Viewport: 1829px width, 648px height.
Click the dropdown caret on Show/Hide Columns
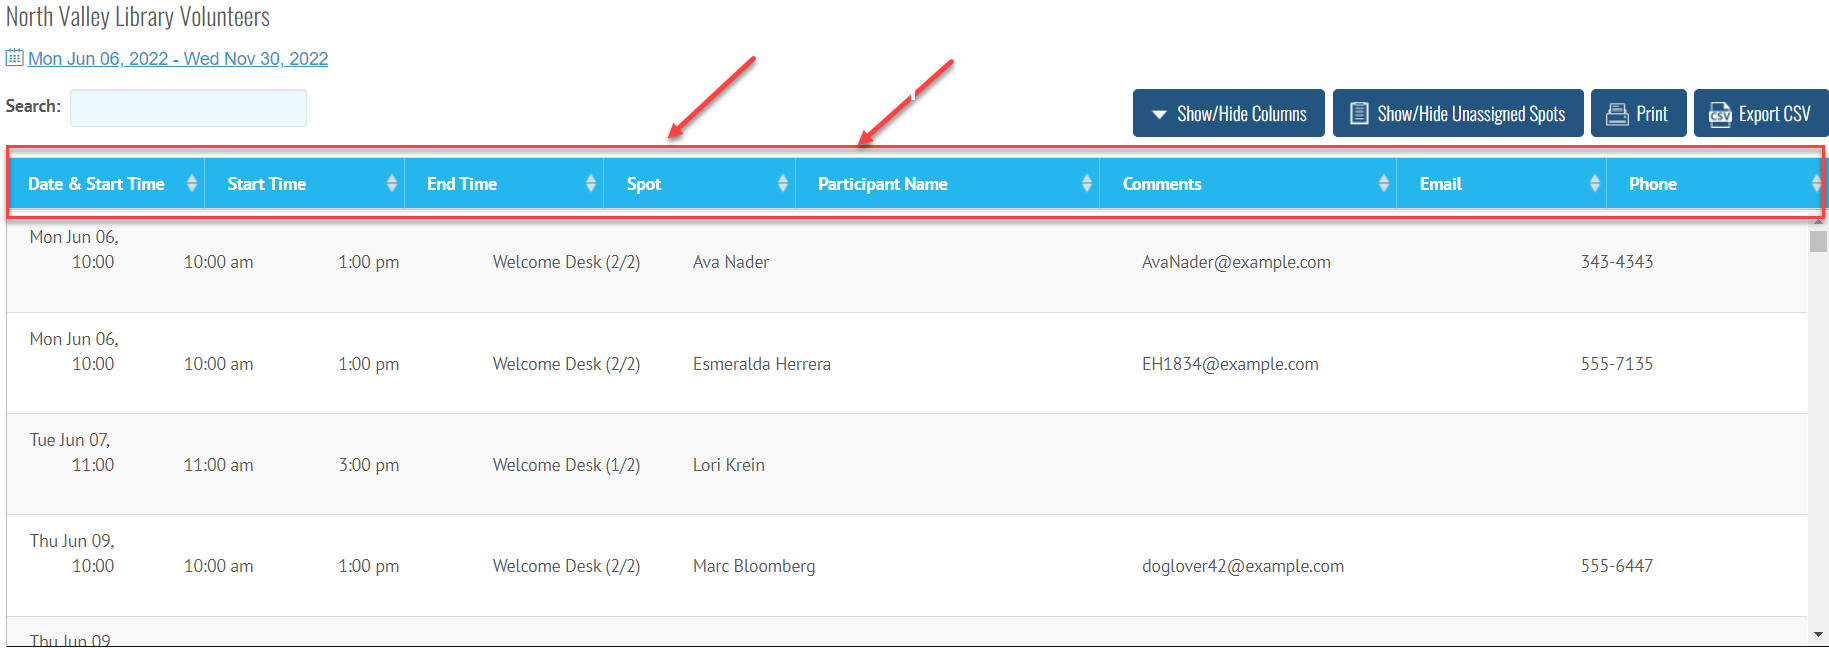pos(1159,115)
